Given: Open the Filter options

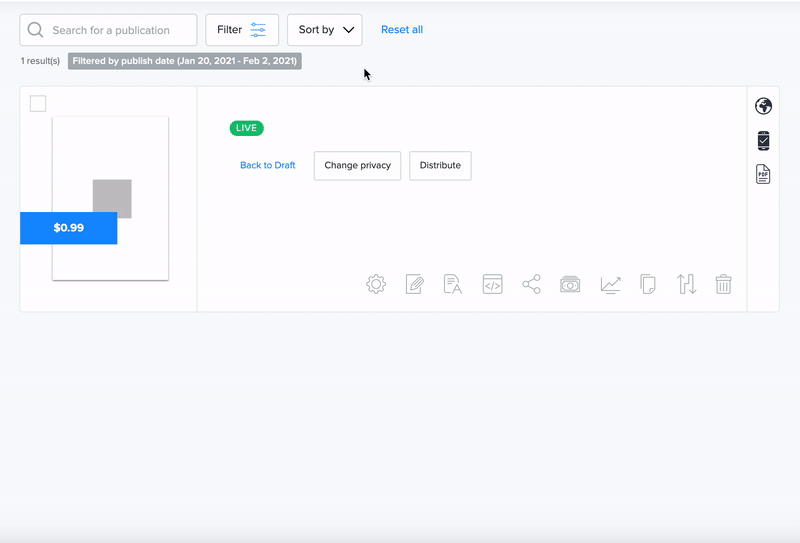Looking at the screenshot, I should click(242, 30).
